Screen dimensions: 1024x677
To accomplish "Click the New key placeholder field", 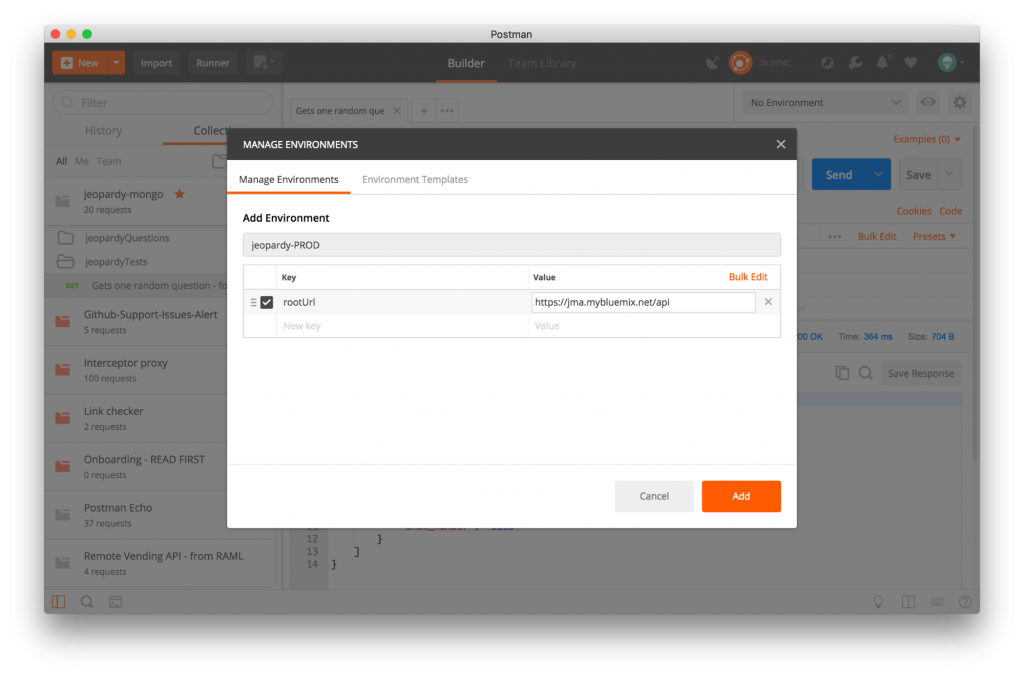I will point(402,326).
